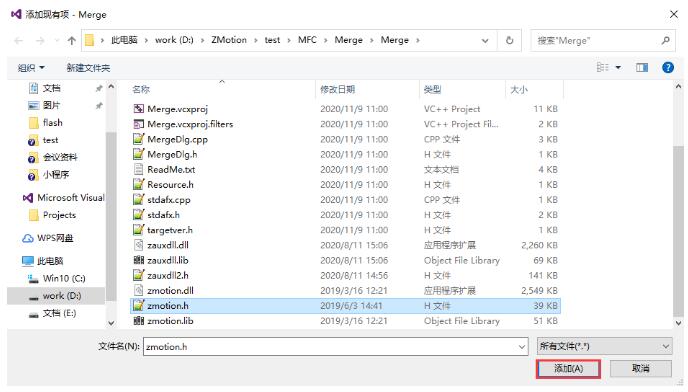The height and width of the screenshot is (392, 688).
Task: Expand breadcrumb arrow after MFC
Action: coord(326,40)
